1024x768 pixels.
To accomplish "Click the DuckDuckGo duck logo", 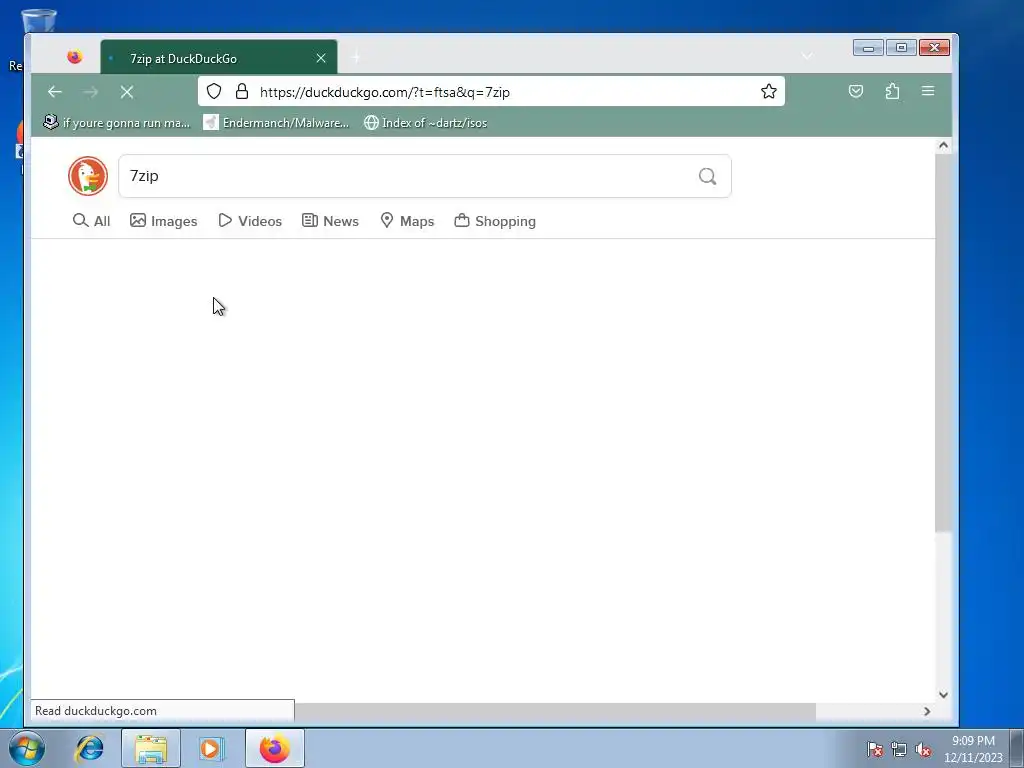I will [88, 176].
